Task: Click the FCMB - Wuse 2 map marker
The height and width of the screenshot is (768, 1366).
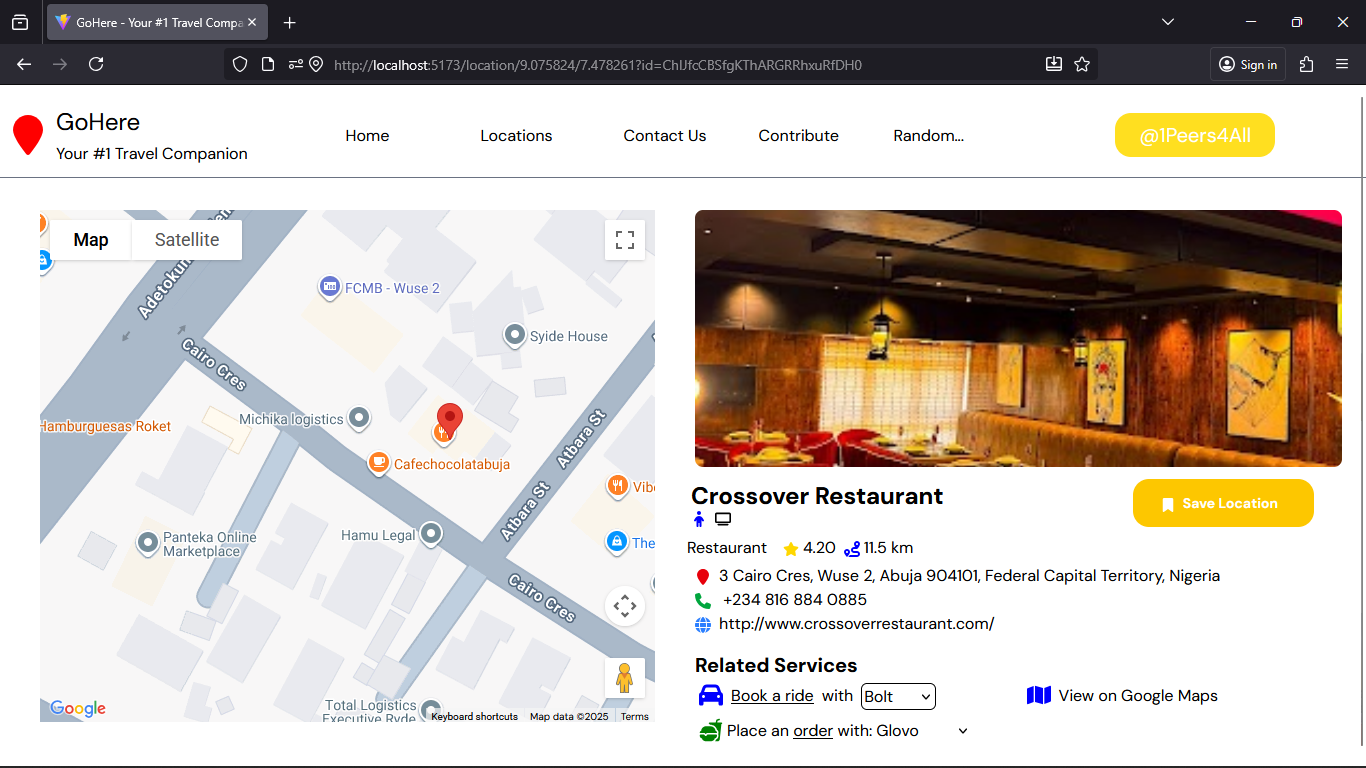Action: (x=329, y=288)
